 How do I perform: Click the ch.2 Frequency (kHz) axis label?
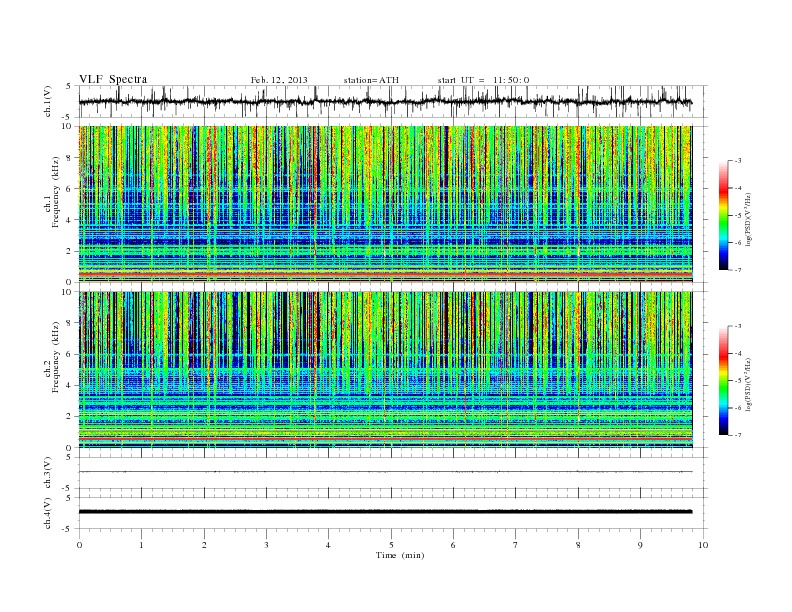52,357
